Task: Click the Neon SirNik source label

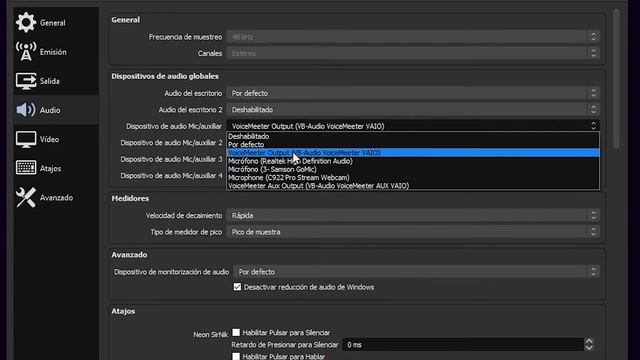Action: (x=211, y=335)
